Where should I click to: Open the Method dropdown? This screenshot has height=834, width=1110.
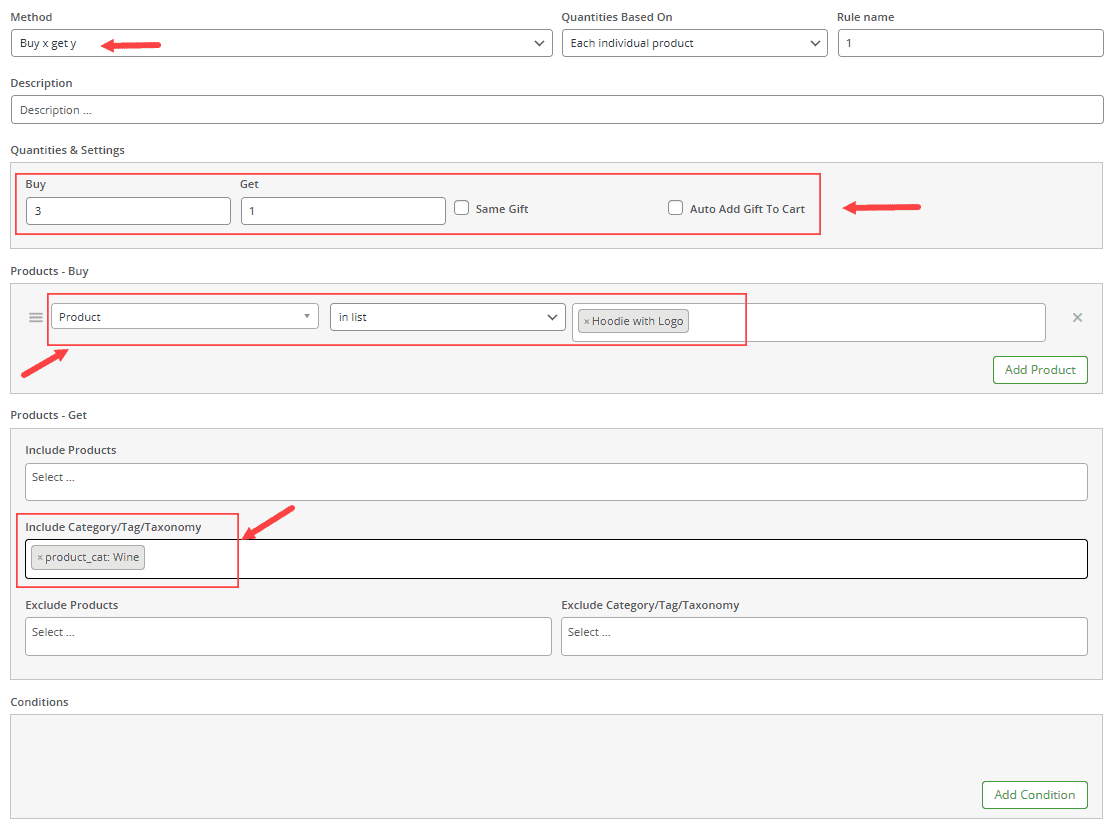(281, 43)
